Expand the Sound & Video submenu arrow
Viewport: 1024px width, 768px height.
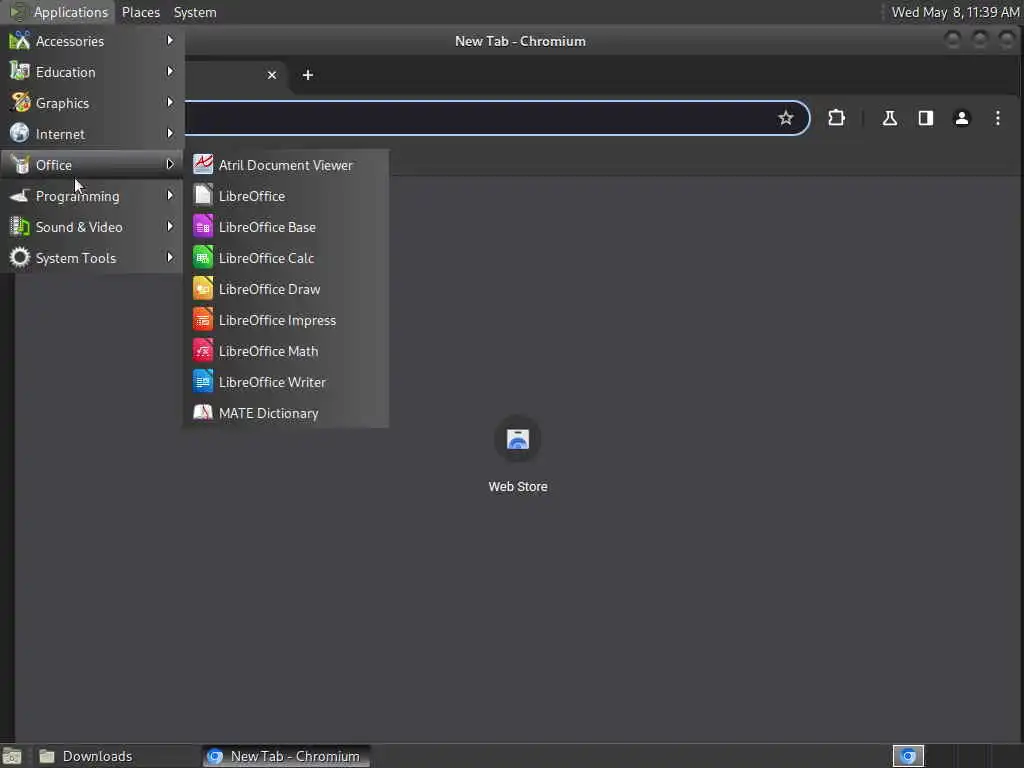click(170, 227)
